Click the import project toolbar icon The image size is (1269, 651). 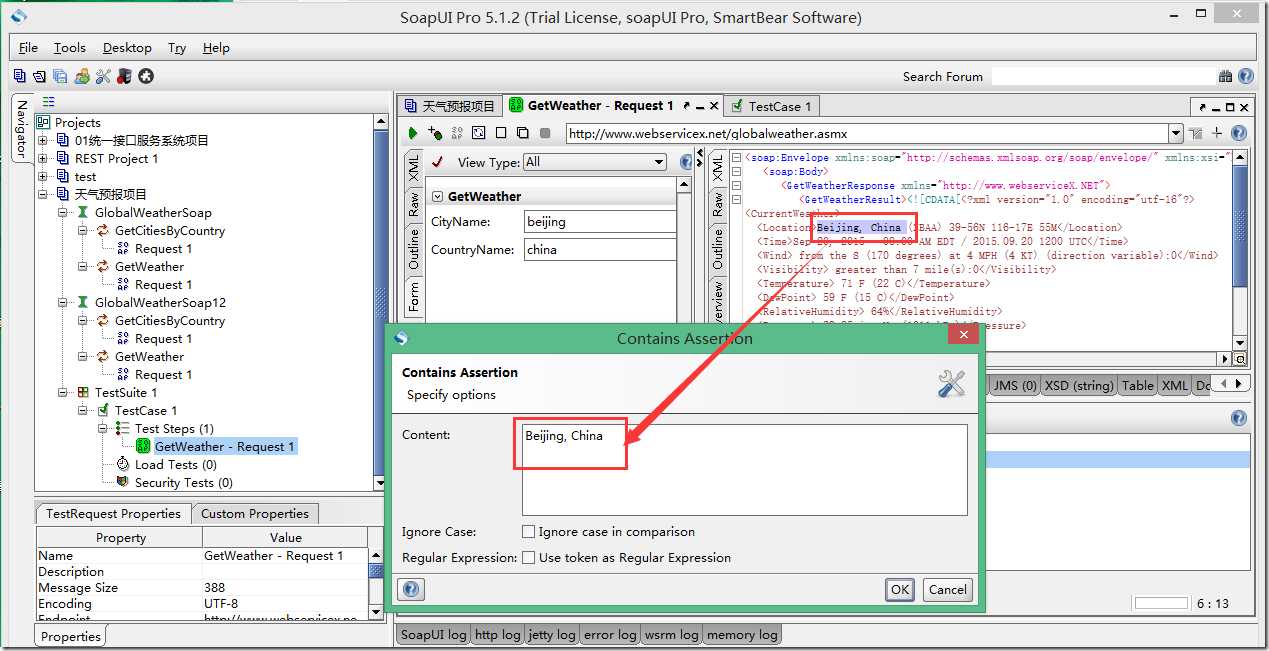click(x=39, y=76)
